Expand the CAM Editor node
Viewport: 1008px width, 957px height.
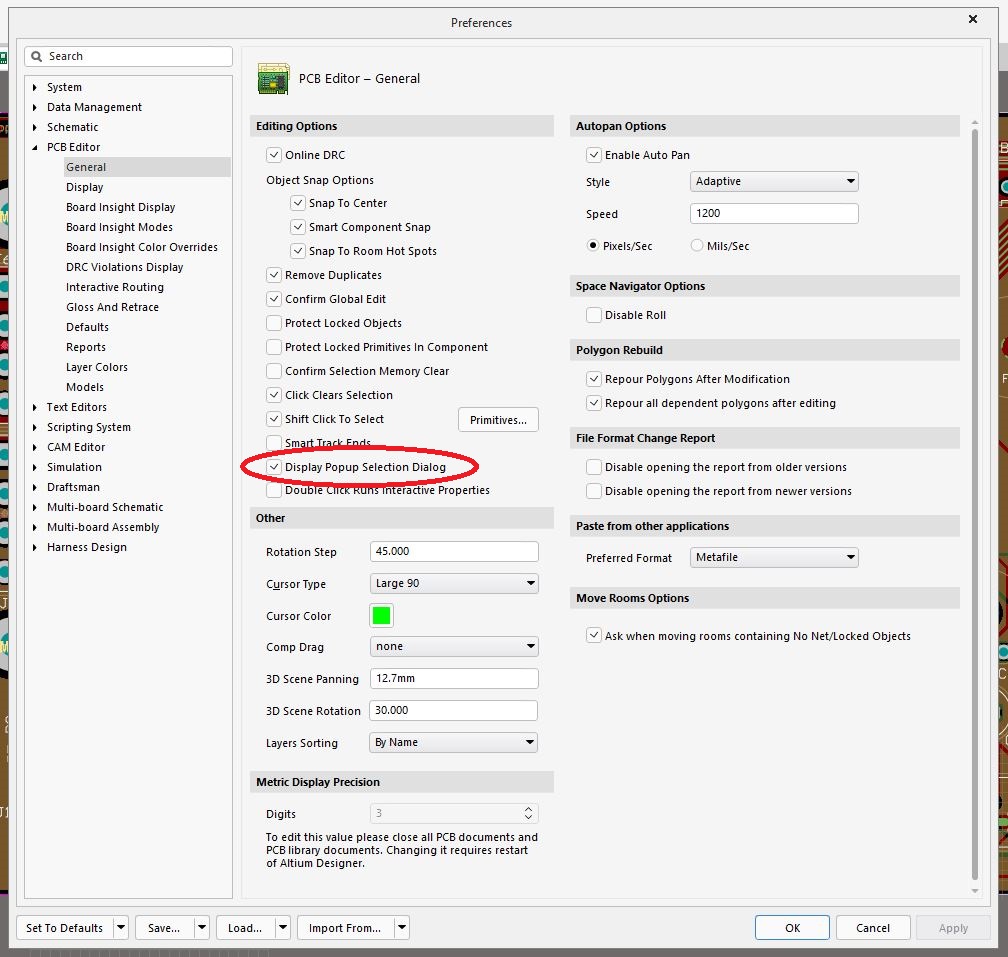pos(35,447)
